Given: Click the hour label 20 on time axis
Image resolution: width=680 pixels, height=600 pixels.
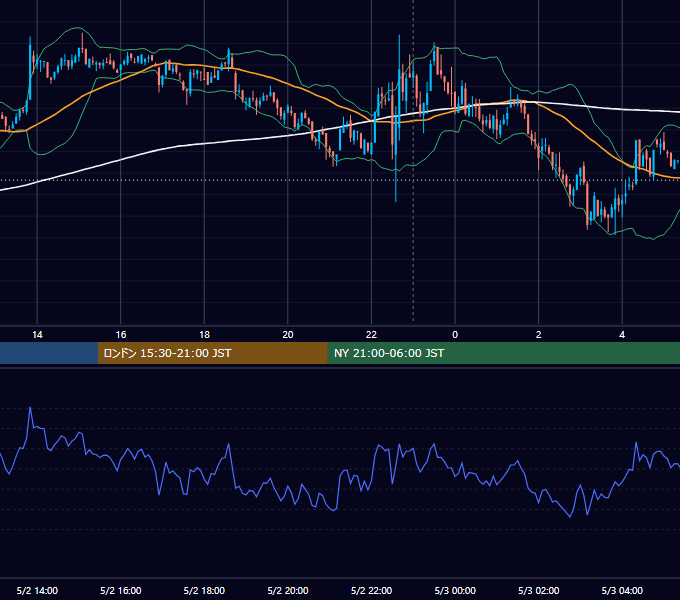Looking at the screenshot, I should click(x=288, y=335).
